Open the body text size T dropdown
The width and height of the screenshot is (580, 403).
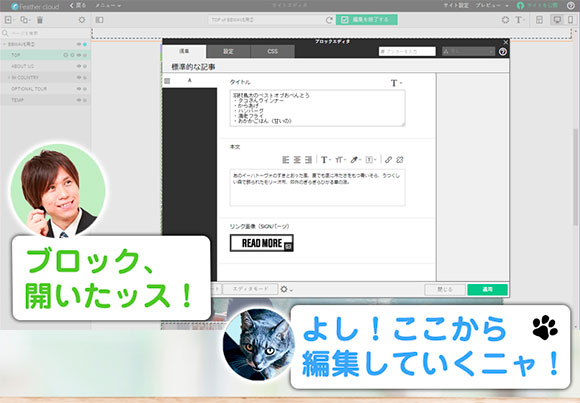326,159
